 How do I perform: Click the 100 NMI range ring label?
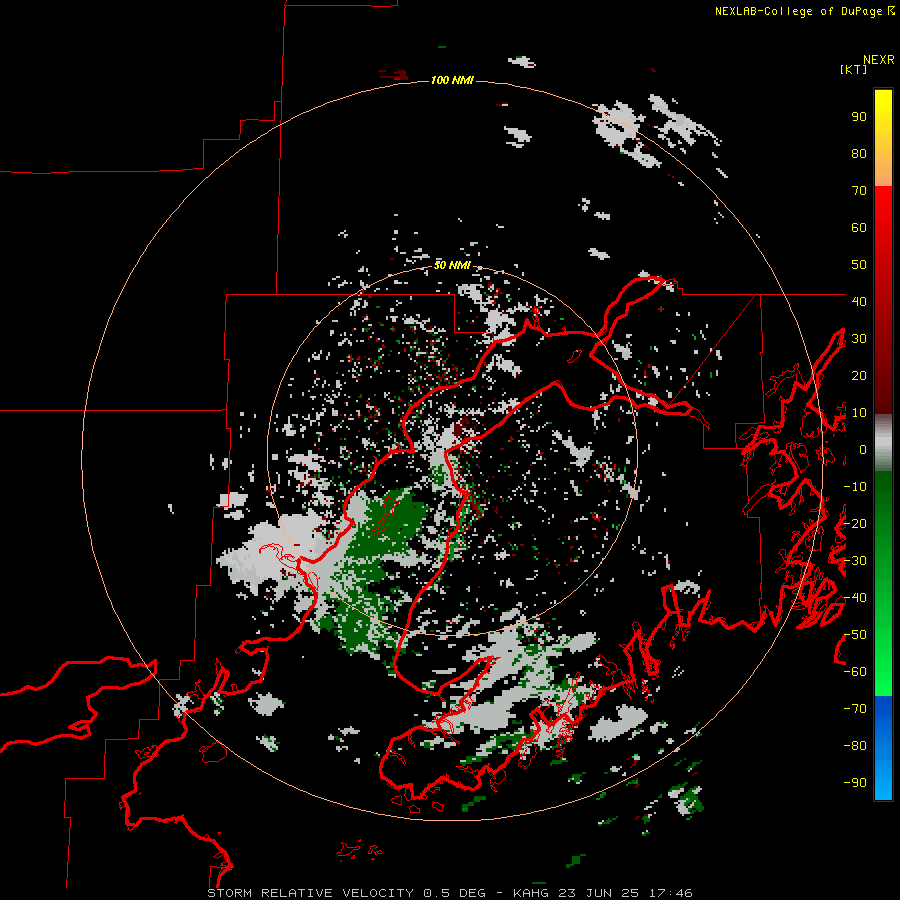pyautogui.click(x=452, y=80)
